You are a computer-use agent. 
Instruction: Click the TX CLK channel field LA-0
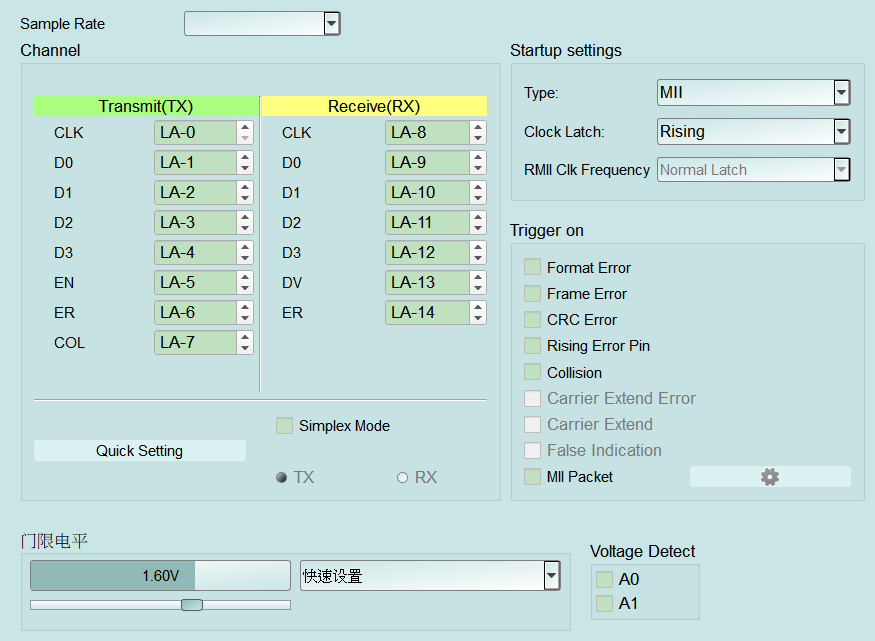pos(195,133)
